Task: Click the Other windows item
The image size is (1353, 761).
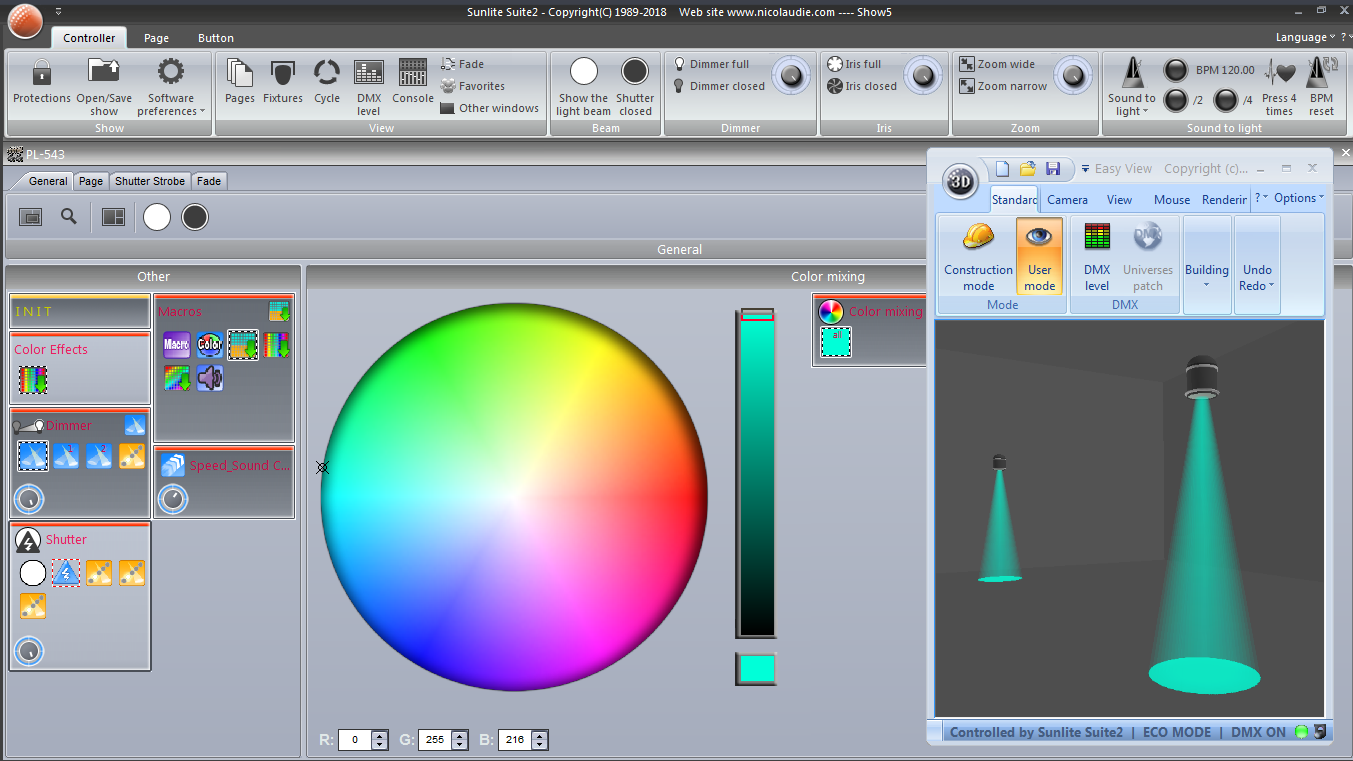Action: pos(489,108)
